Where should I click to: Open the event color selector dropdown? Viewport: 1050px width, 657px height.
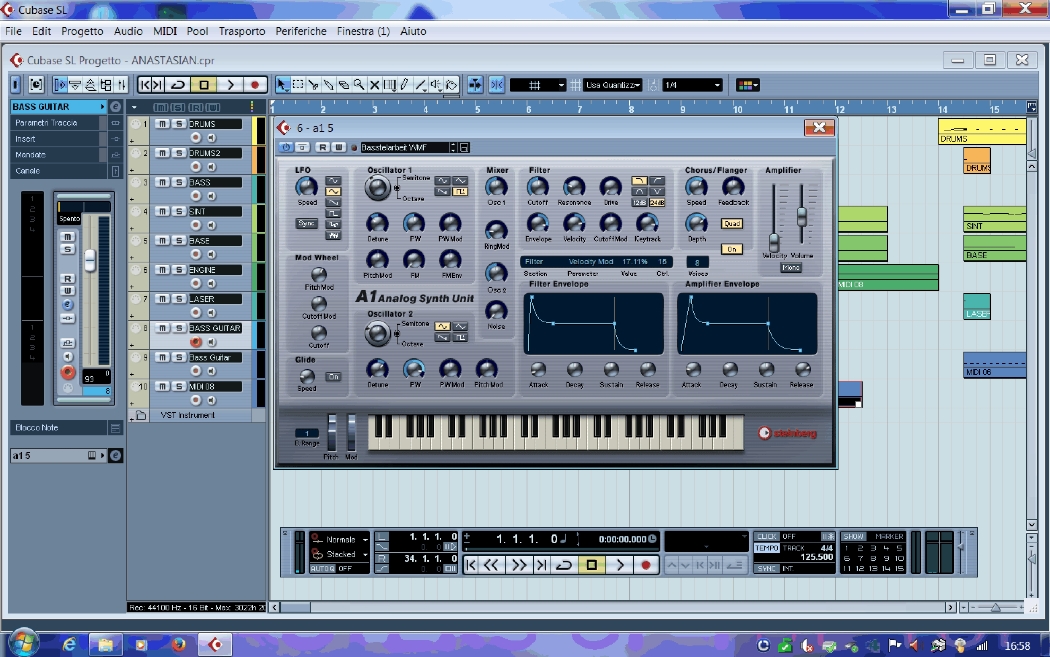click(x=747, y=85)
